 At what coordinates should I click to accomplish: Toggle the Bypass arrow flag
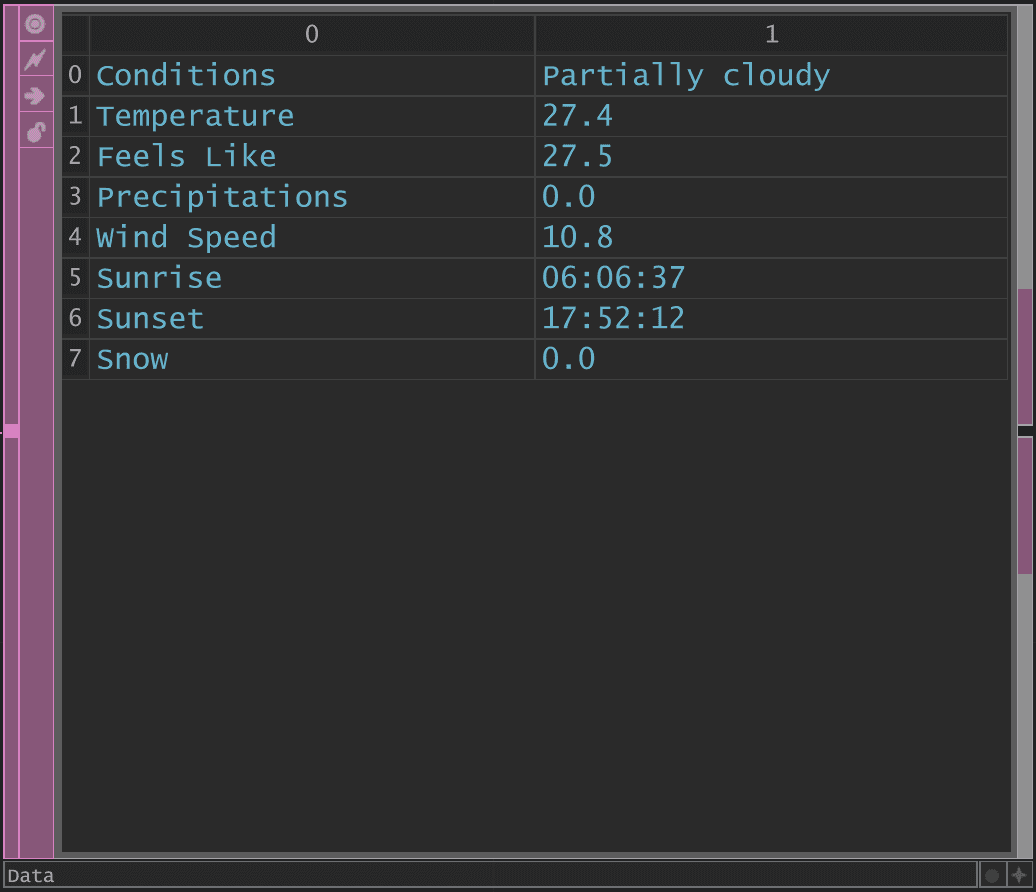36,95
